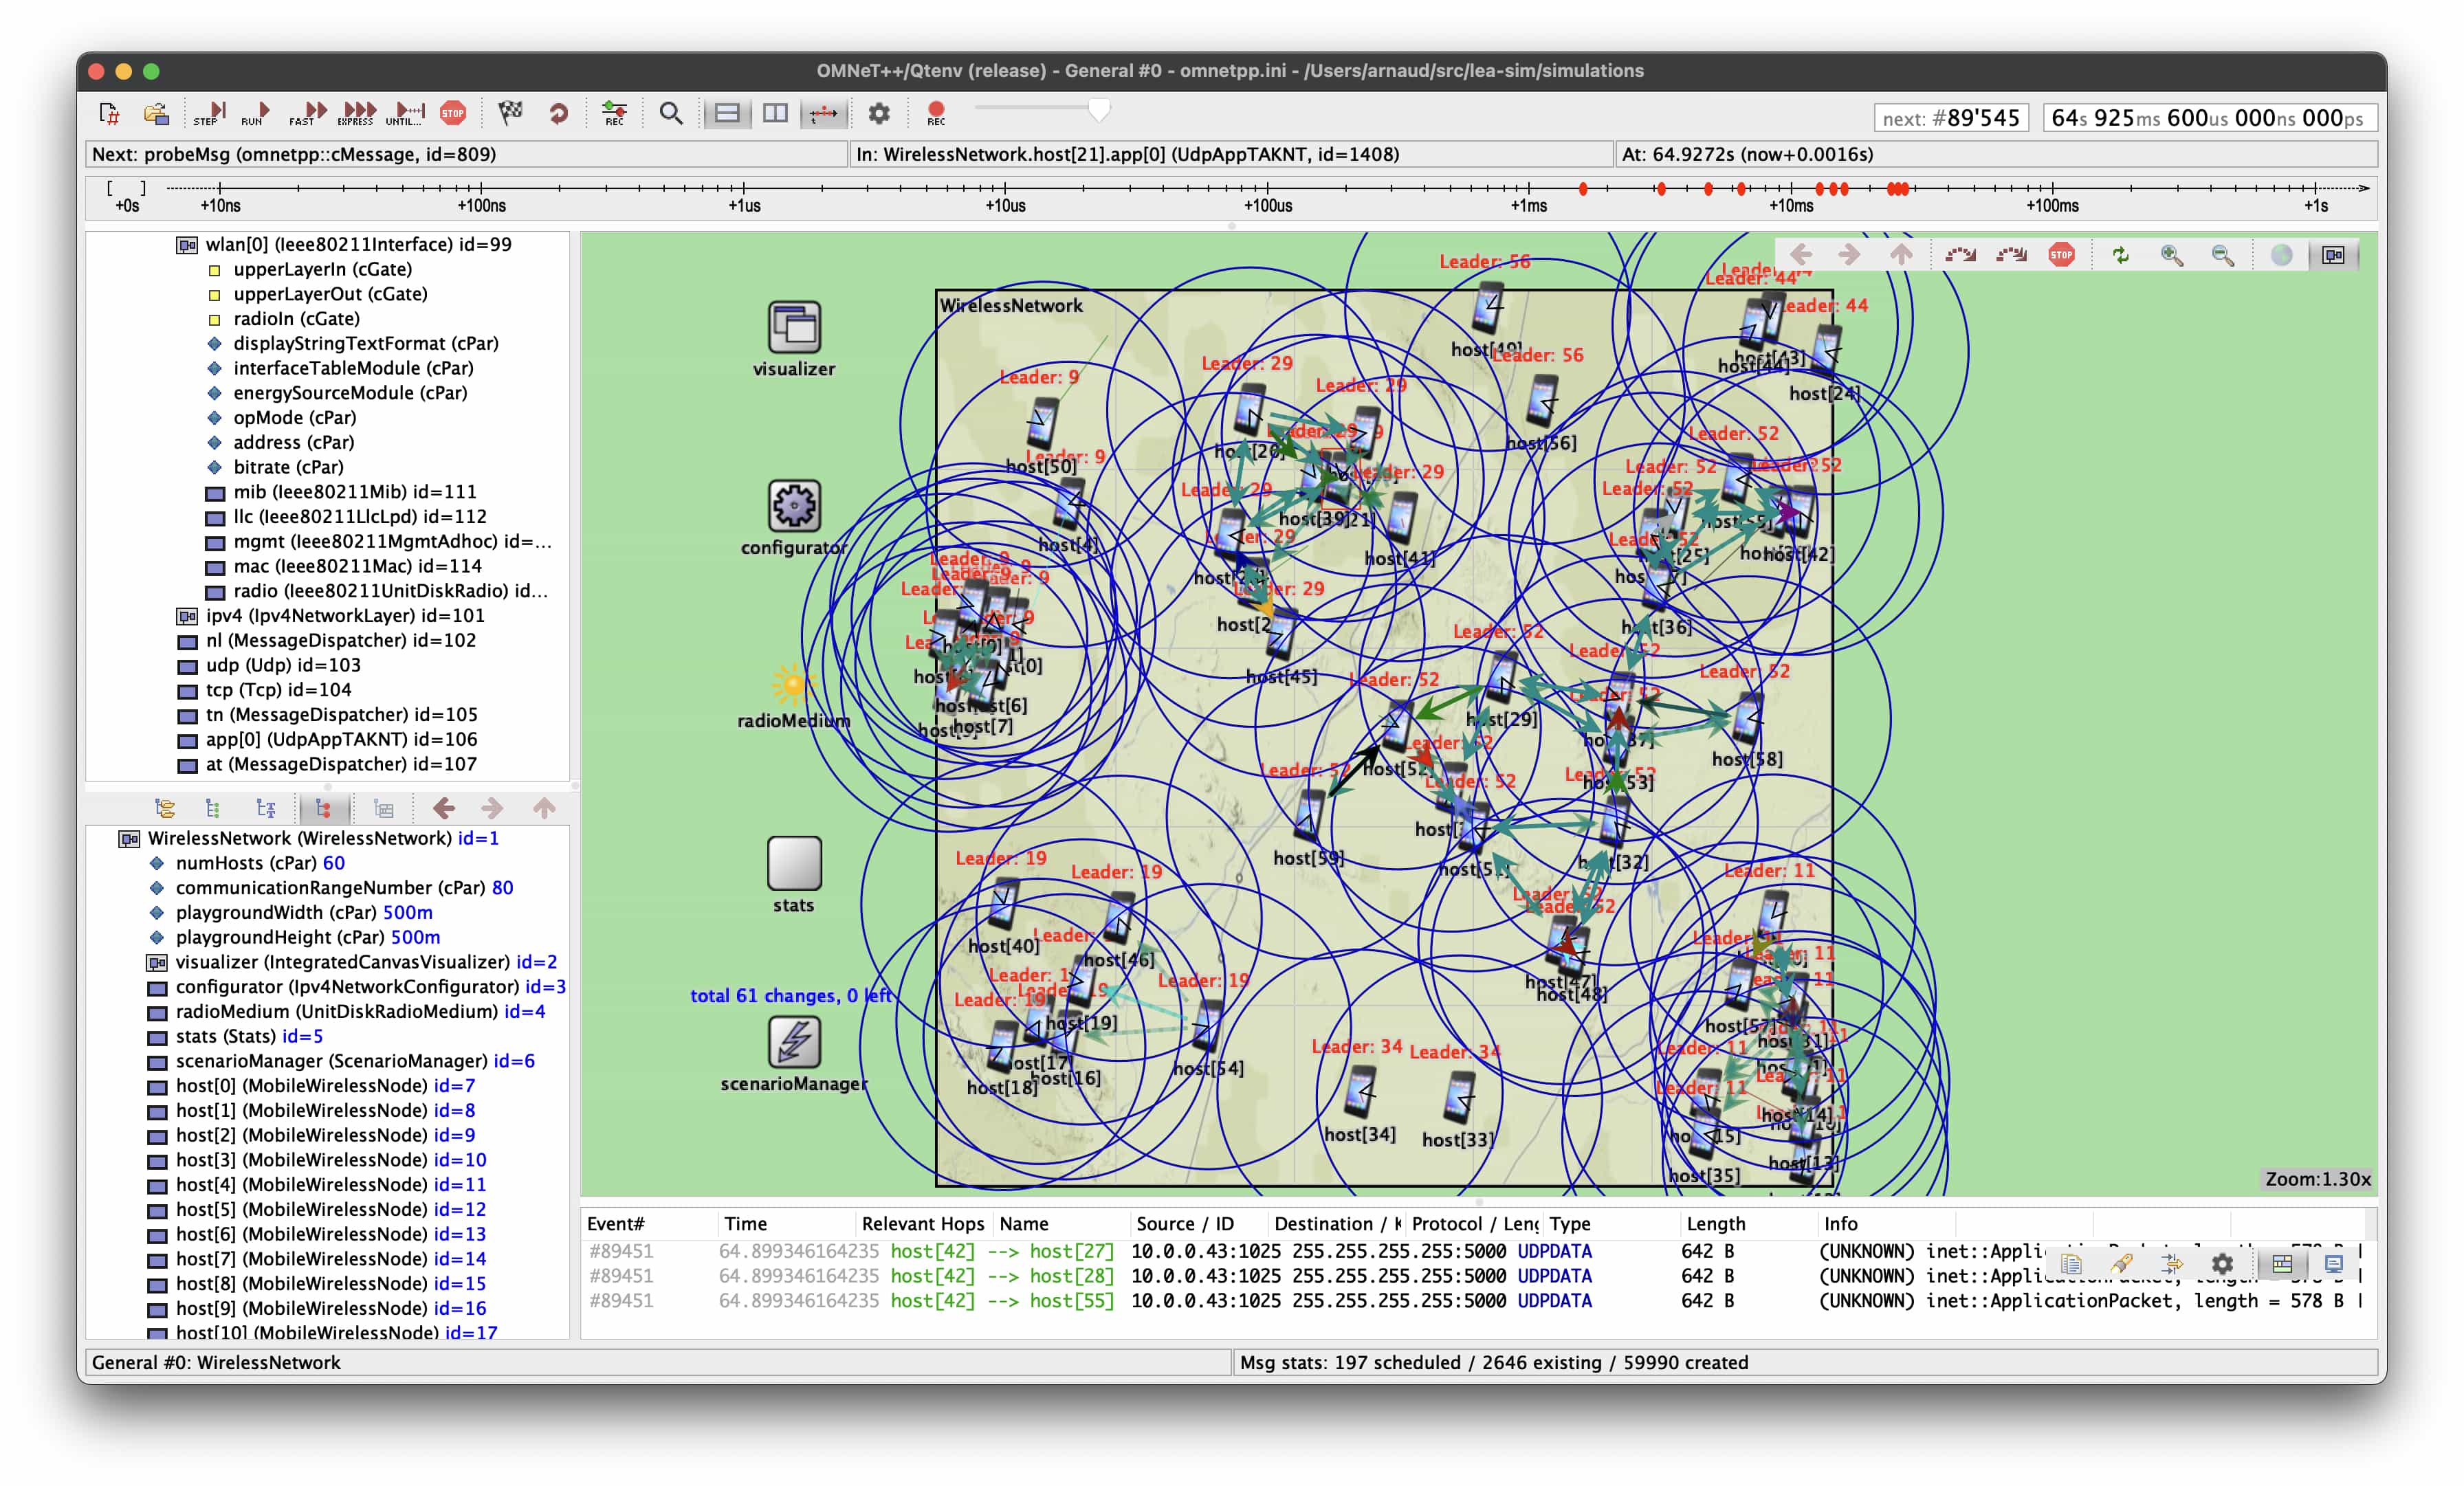Start the simulation with the RUN button
The width and height of the screenshot is (2464, 1486).
[256, 114]
